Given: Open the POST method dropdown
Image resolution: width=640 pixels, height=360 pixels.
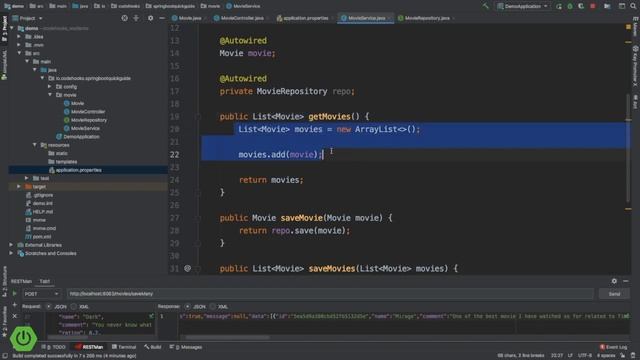Looking at the screenshot, I should click(41, 293).
